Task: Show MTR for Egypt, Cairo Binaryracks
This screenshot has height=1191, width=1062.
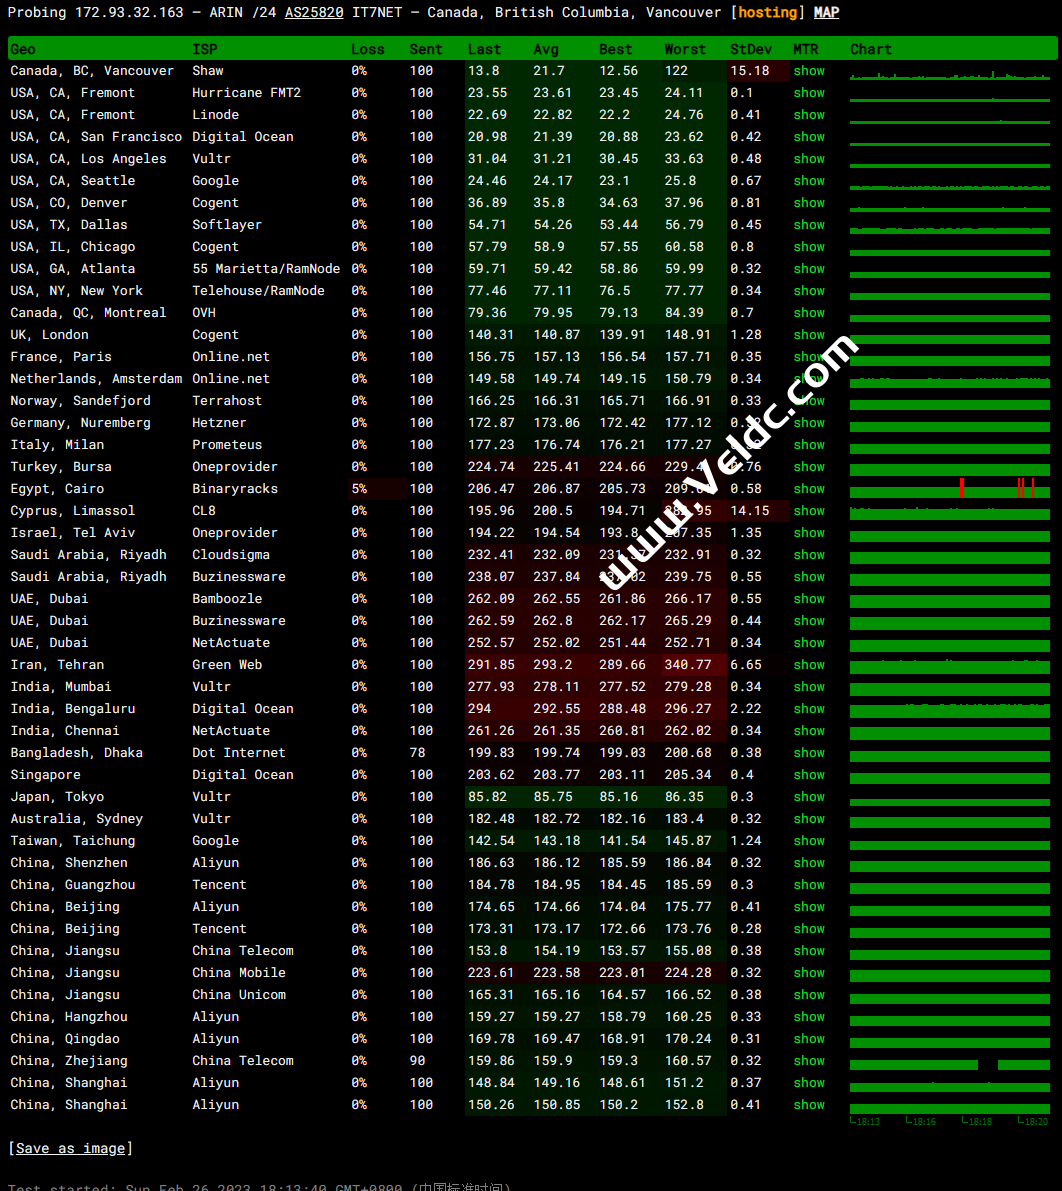Action: [809, 488]
